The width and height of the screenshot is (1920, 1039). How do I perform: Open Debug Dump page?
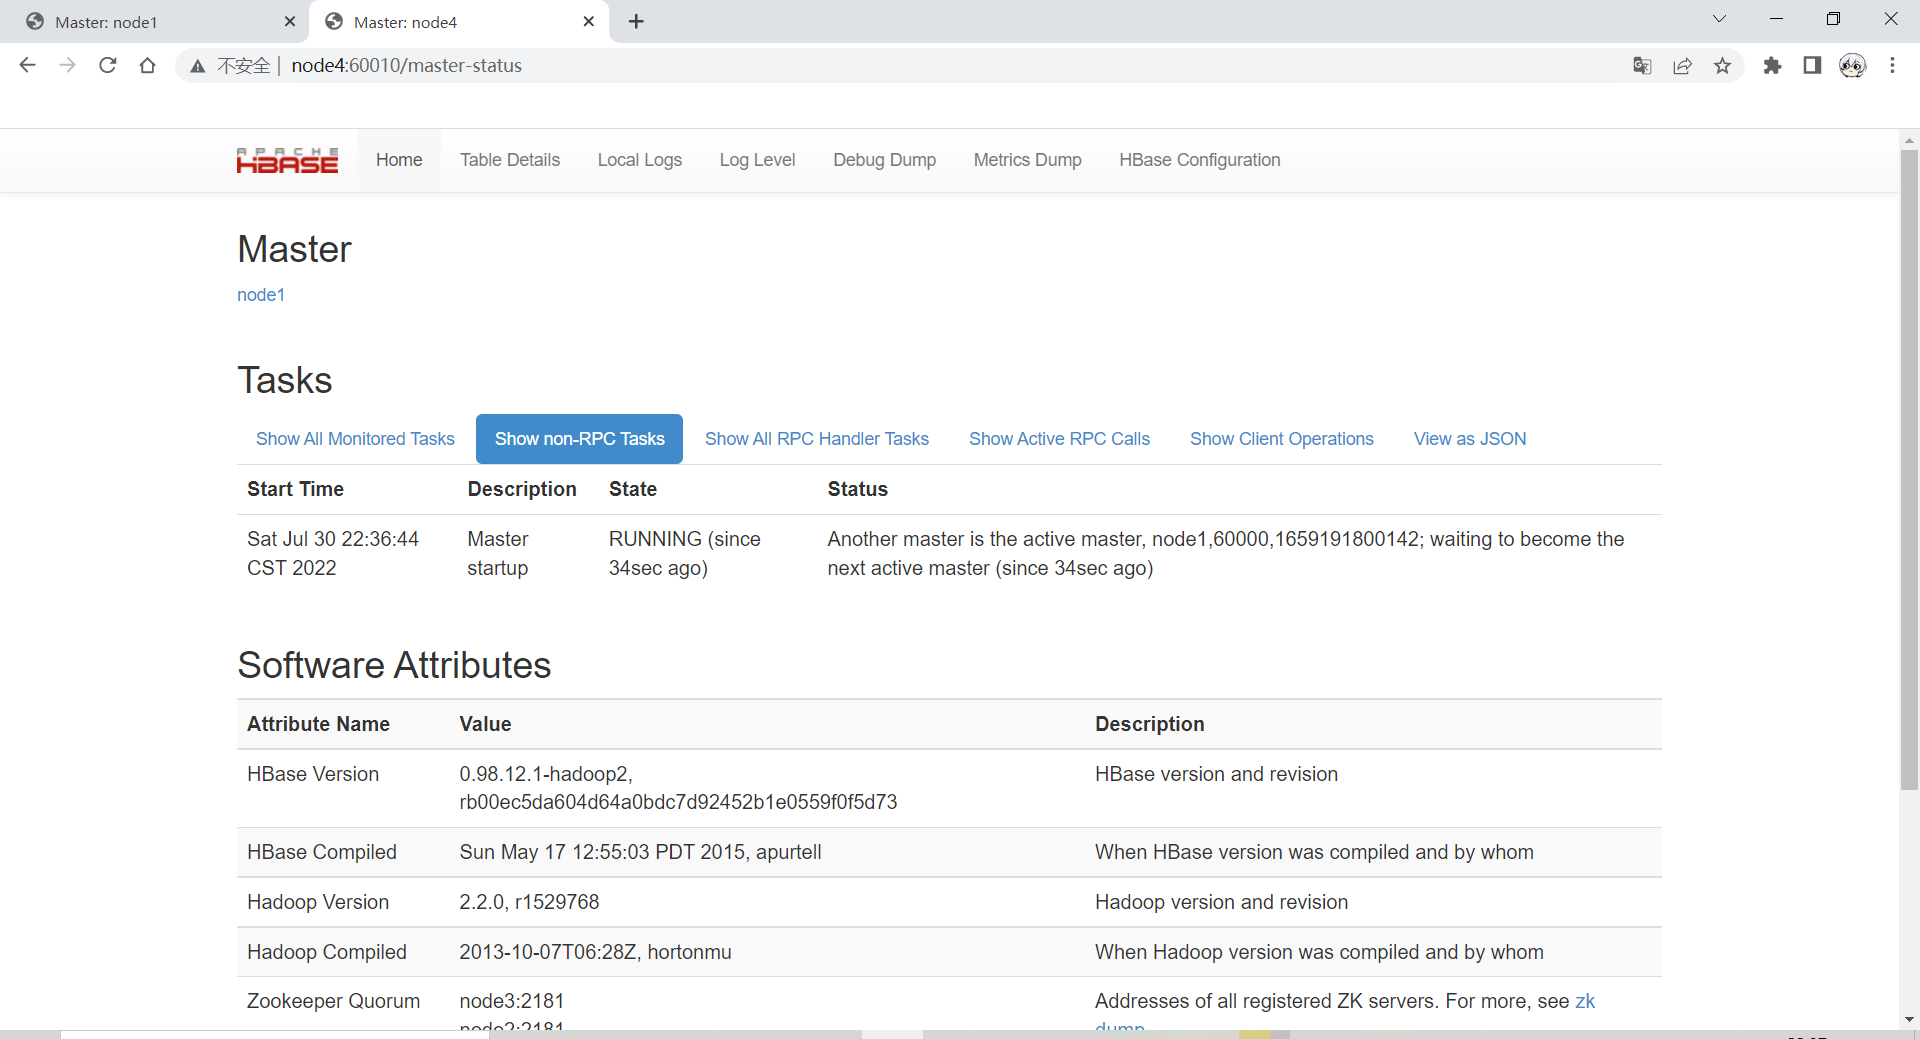[885, 160]
